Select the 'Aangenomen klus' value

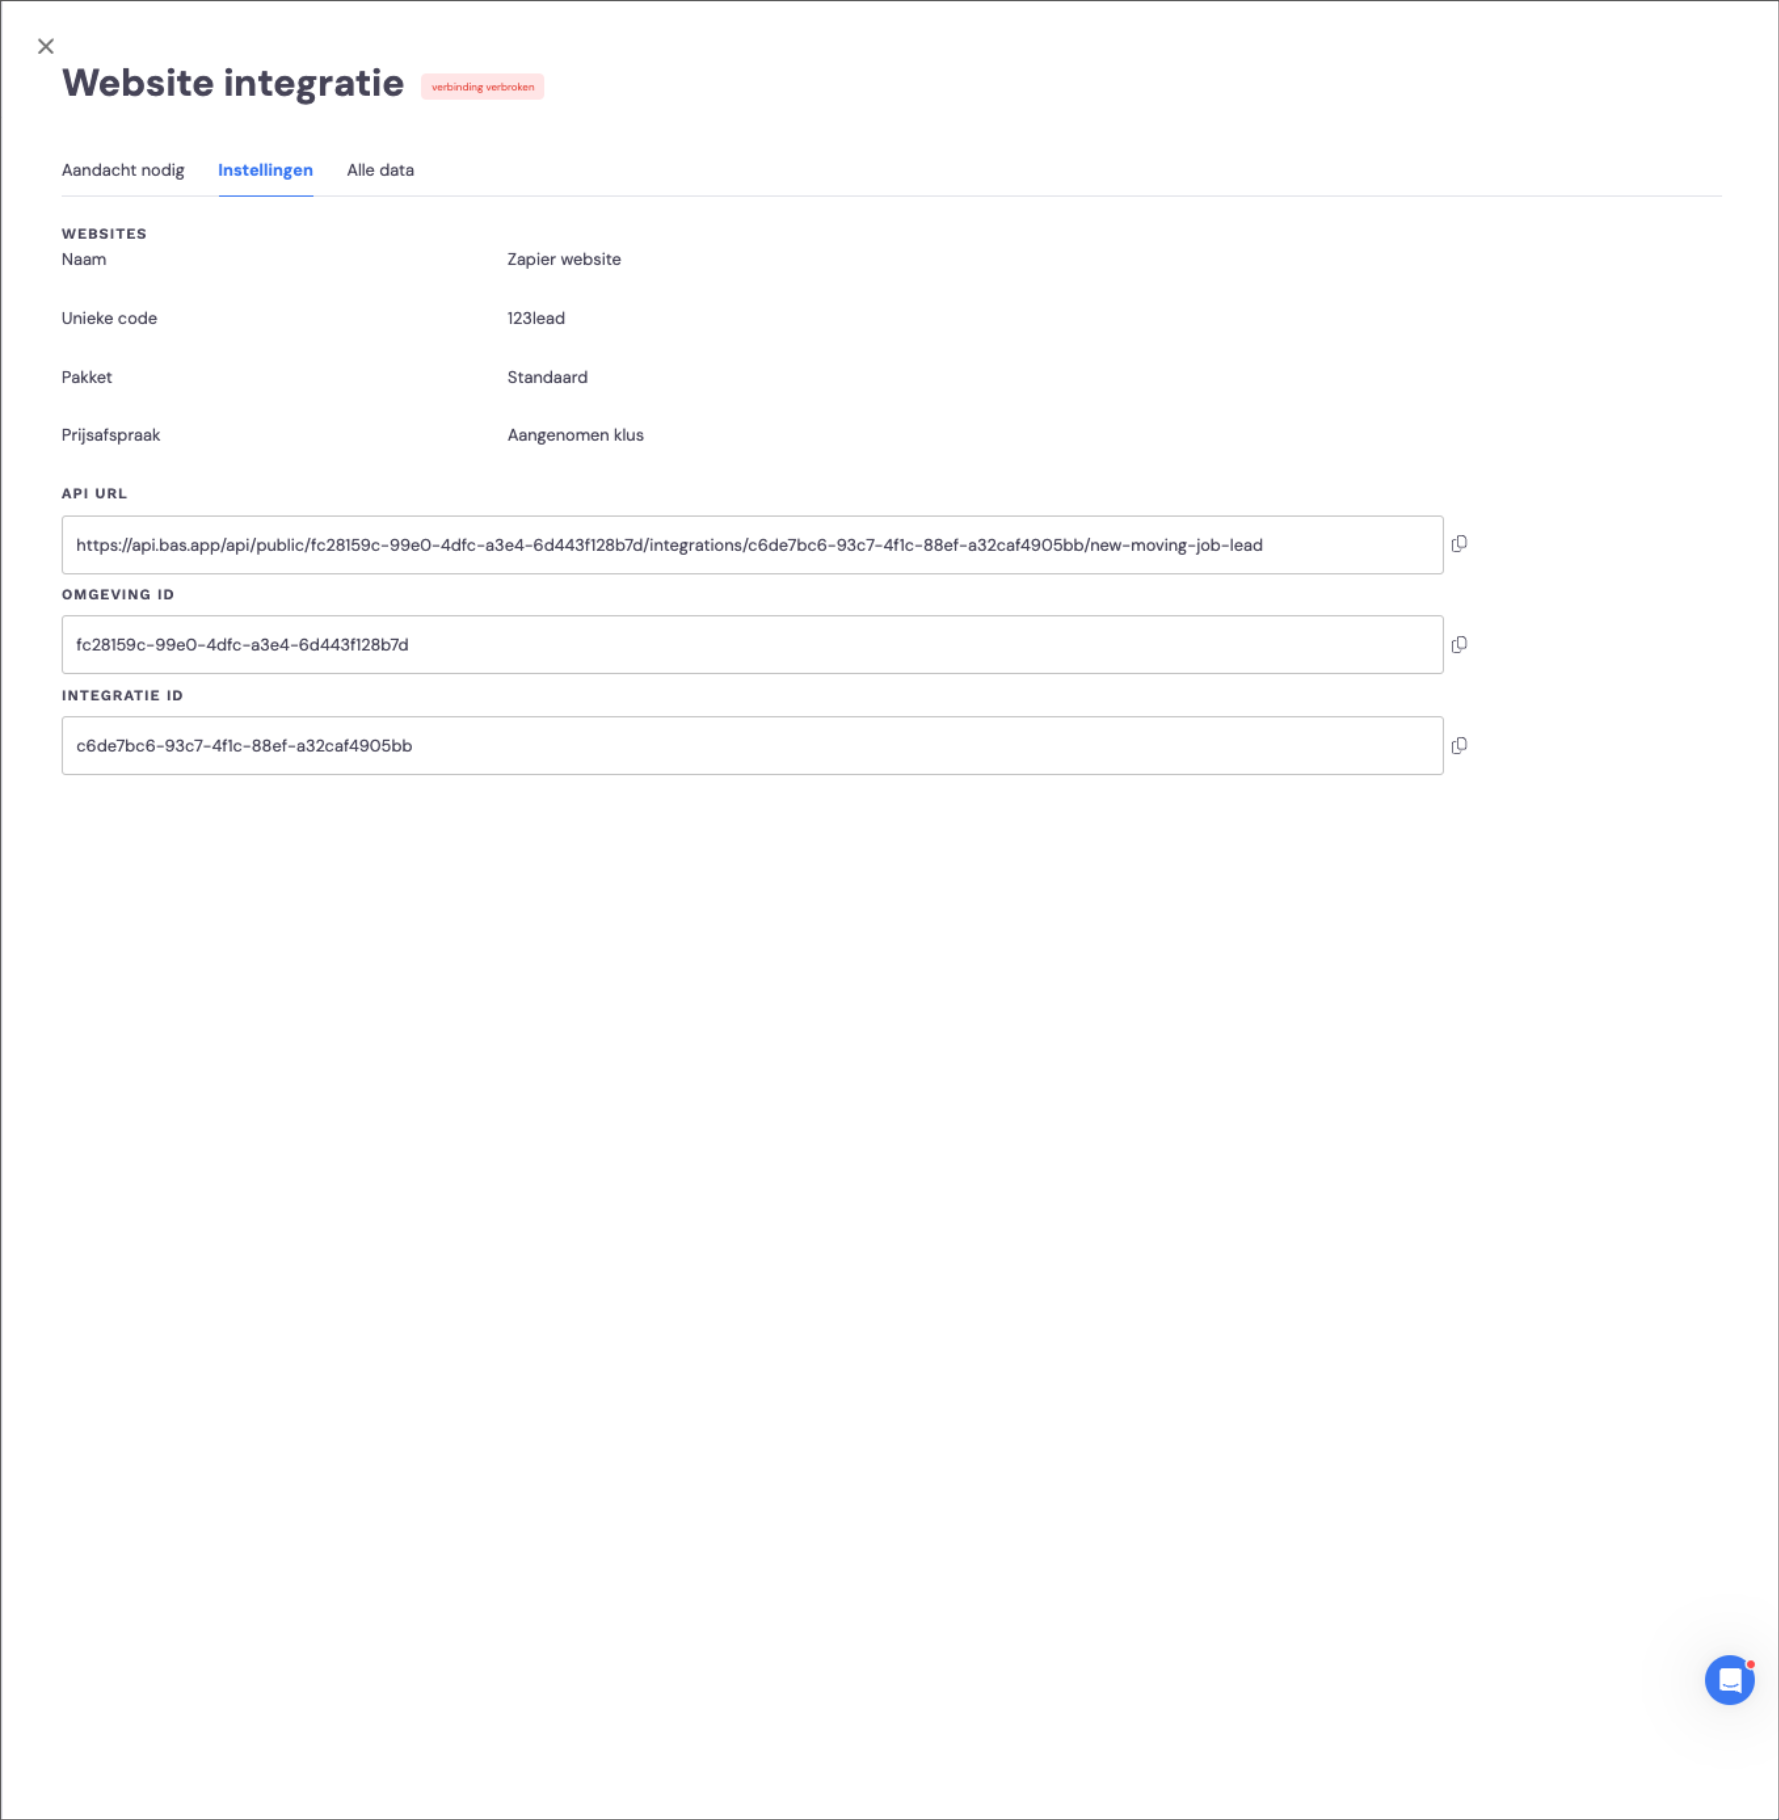click(x=575, y=435)
